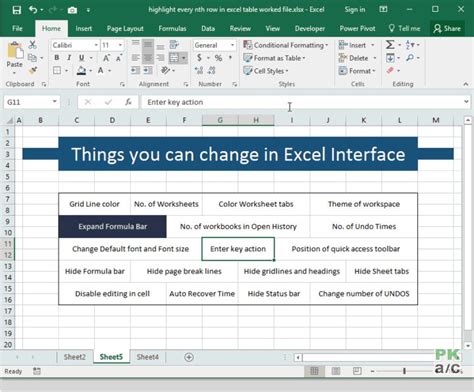Viewport: 474px width, 392px height.
Task: Click the Tell me search box
Action: click(x=404, y=28)
